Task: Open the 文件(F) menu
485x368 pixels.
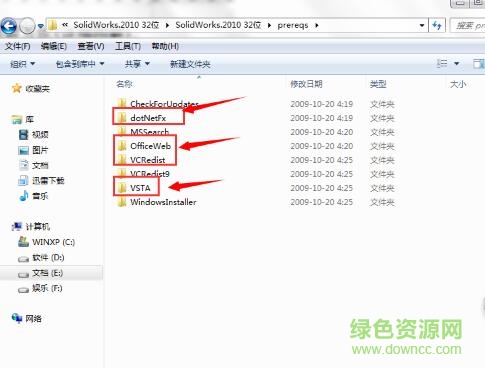Action: [17, 46]
